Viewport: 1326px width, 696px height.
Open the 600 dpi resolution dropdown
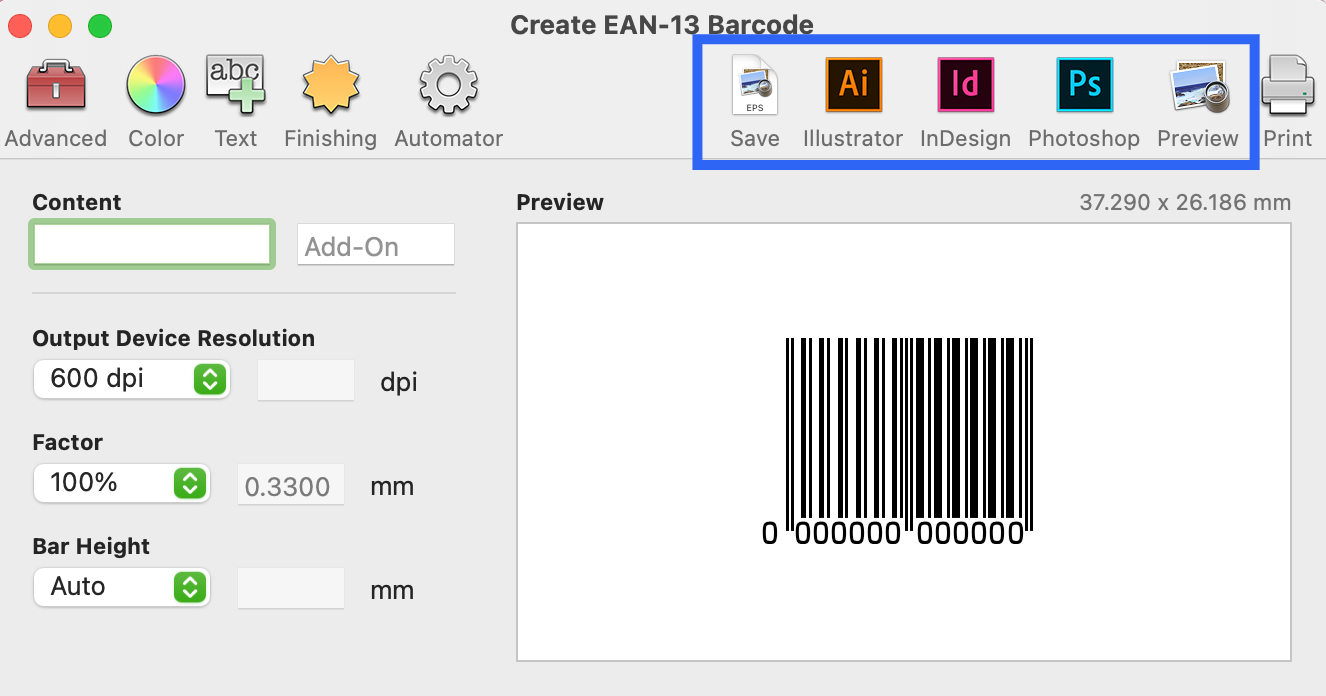(132, 379)
